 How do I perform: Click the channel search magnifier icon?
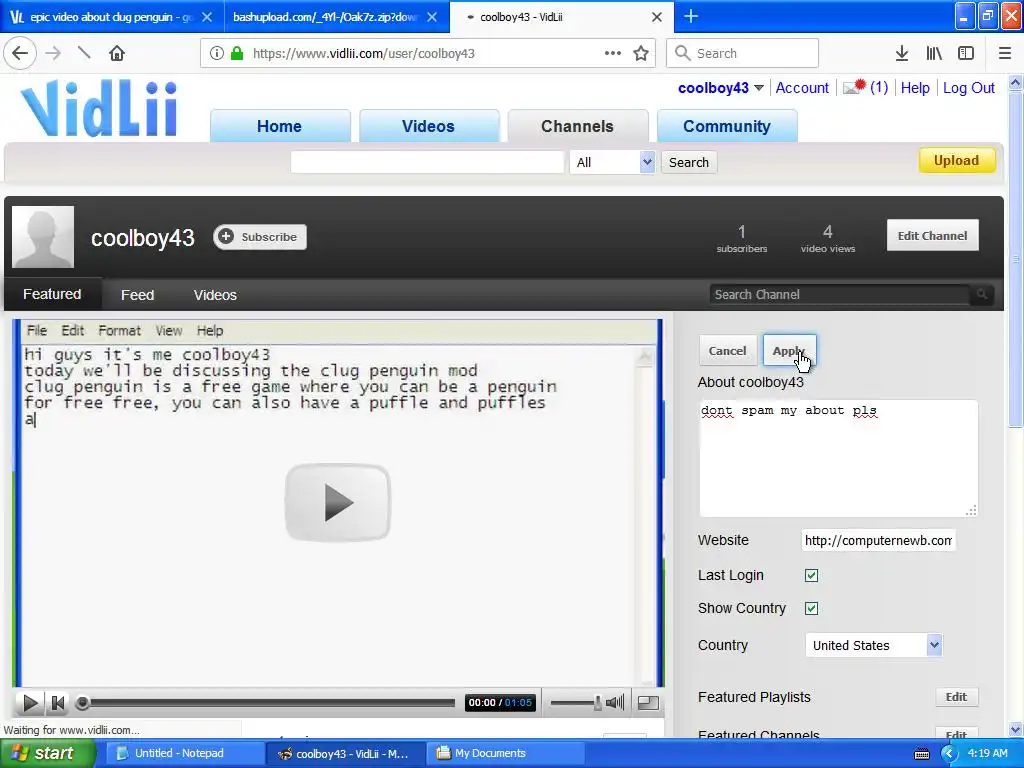coord(982,295)
